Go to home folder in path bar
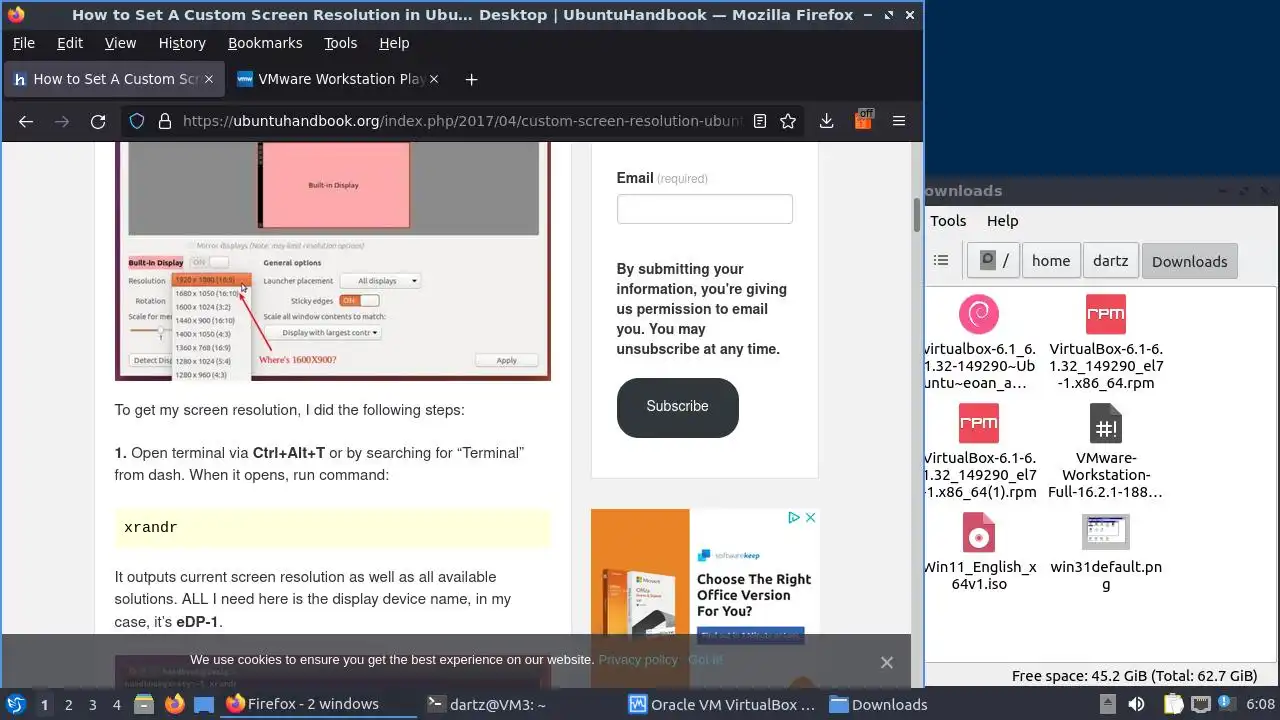This screenshot has height=720, width=1280. tap(1051, 260)
